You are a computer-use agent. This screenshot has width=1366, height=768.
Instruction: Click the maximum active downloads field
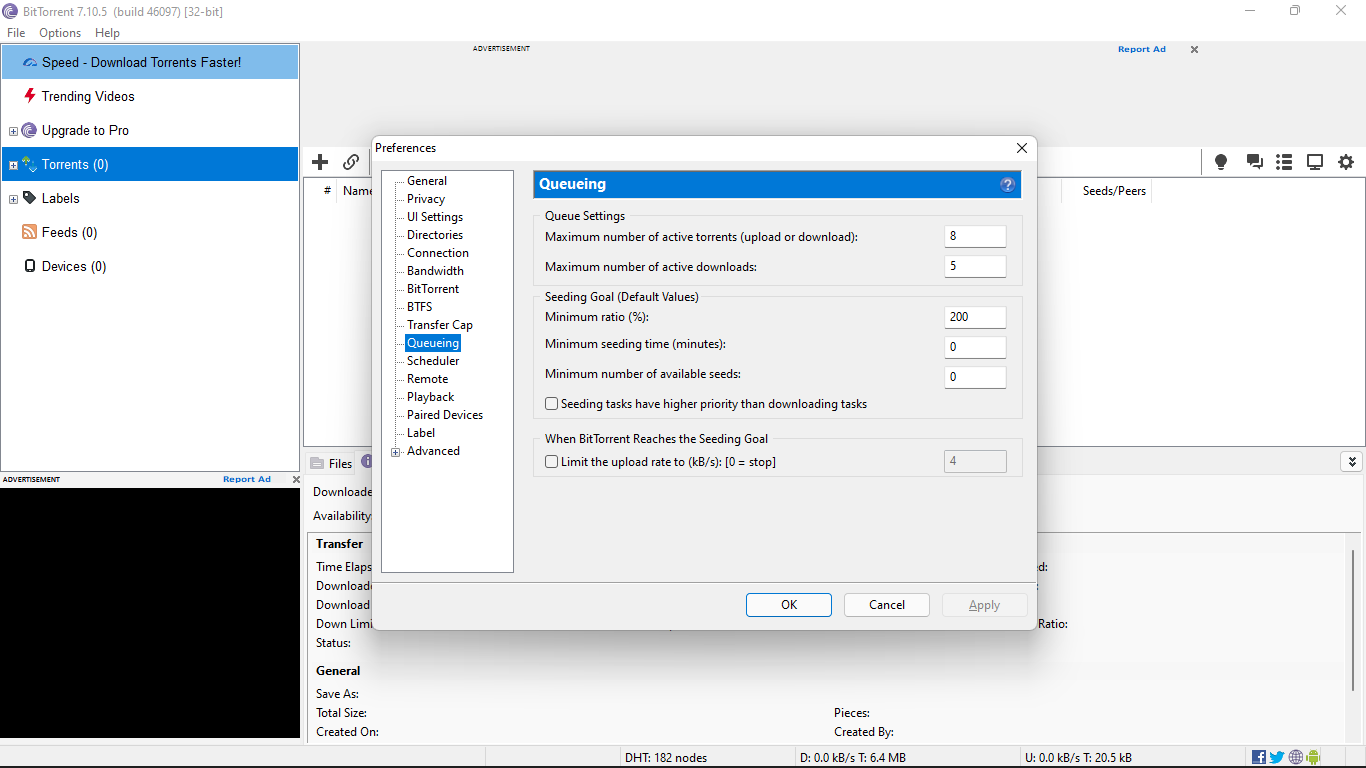tap(975, 267)
